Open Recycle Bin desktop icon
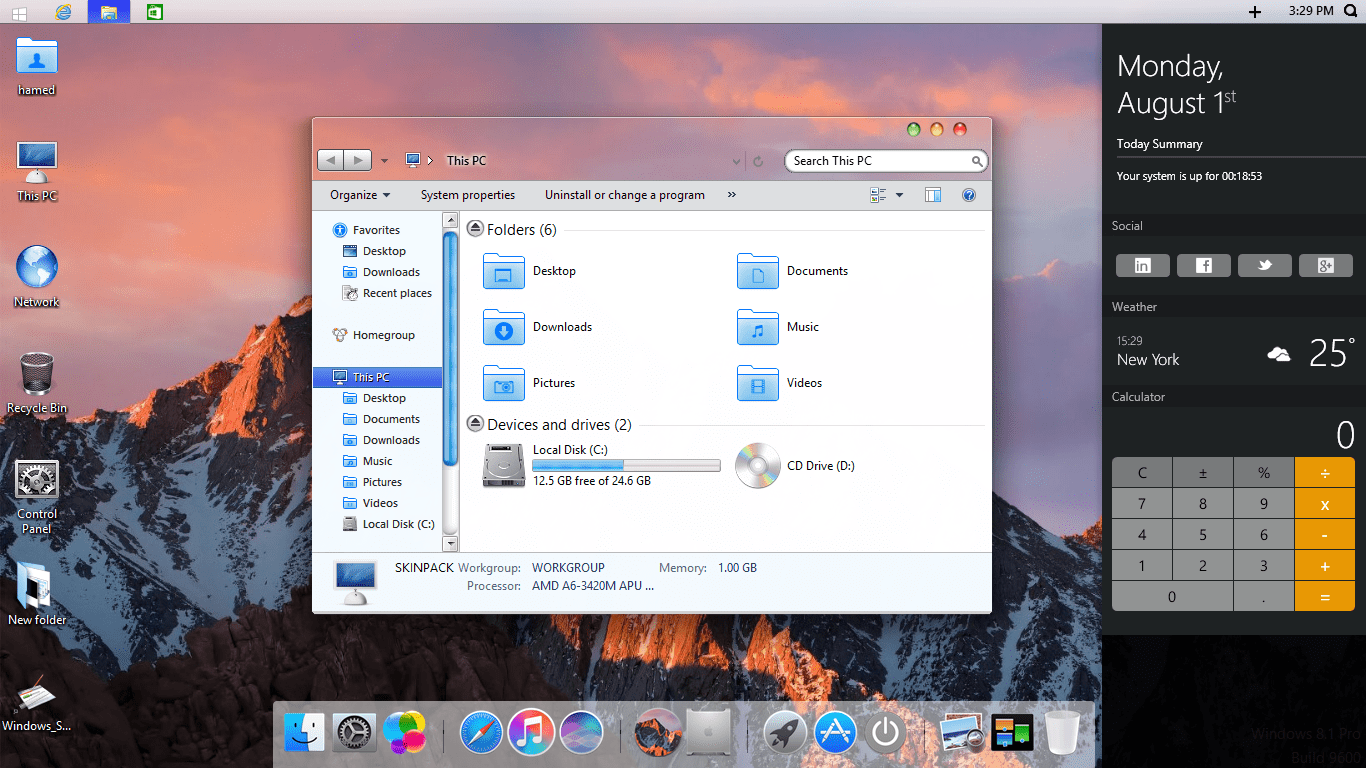Screen dimensions: 1366x768 pos(37,383)
